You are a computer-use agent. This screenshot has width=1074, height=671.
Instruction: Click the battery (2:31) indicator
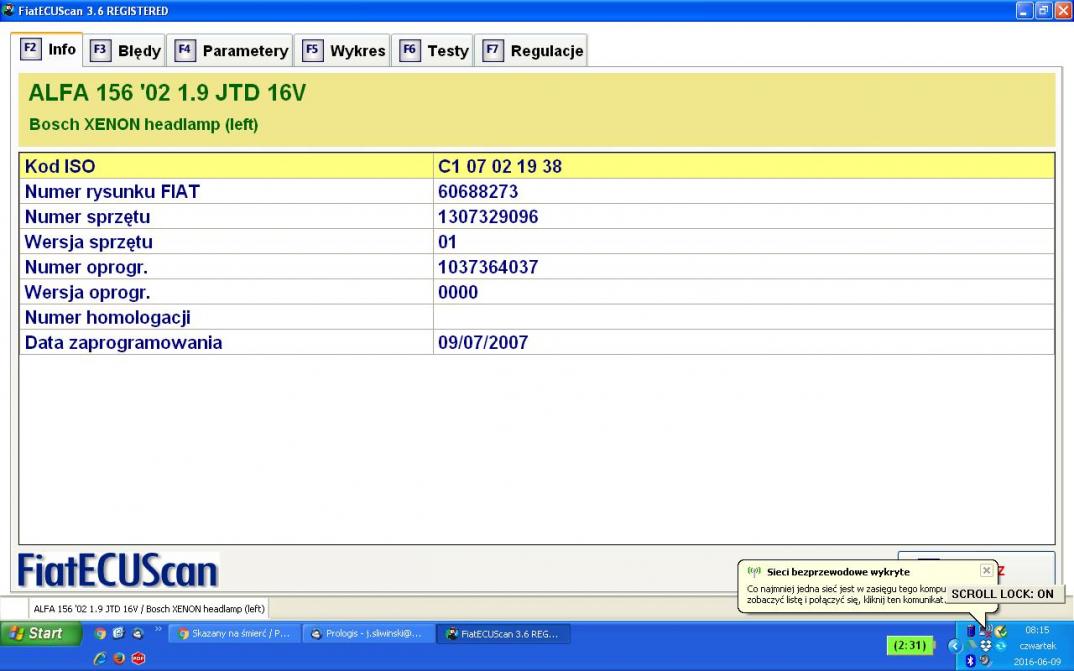pos(910,645)
